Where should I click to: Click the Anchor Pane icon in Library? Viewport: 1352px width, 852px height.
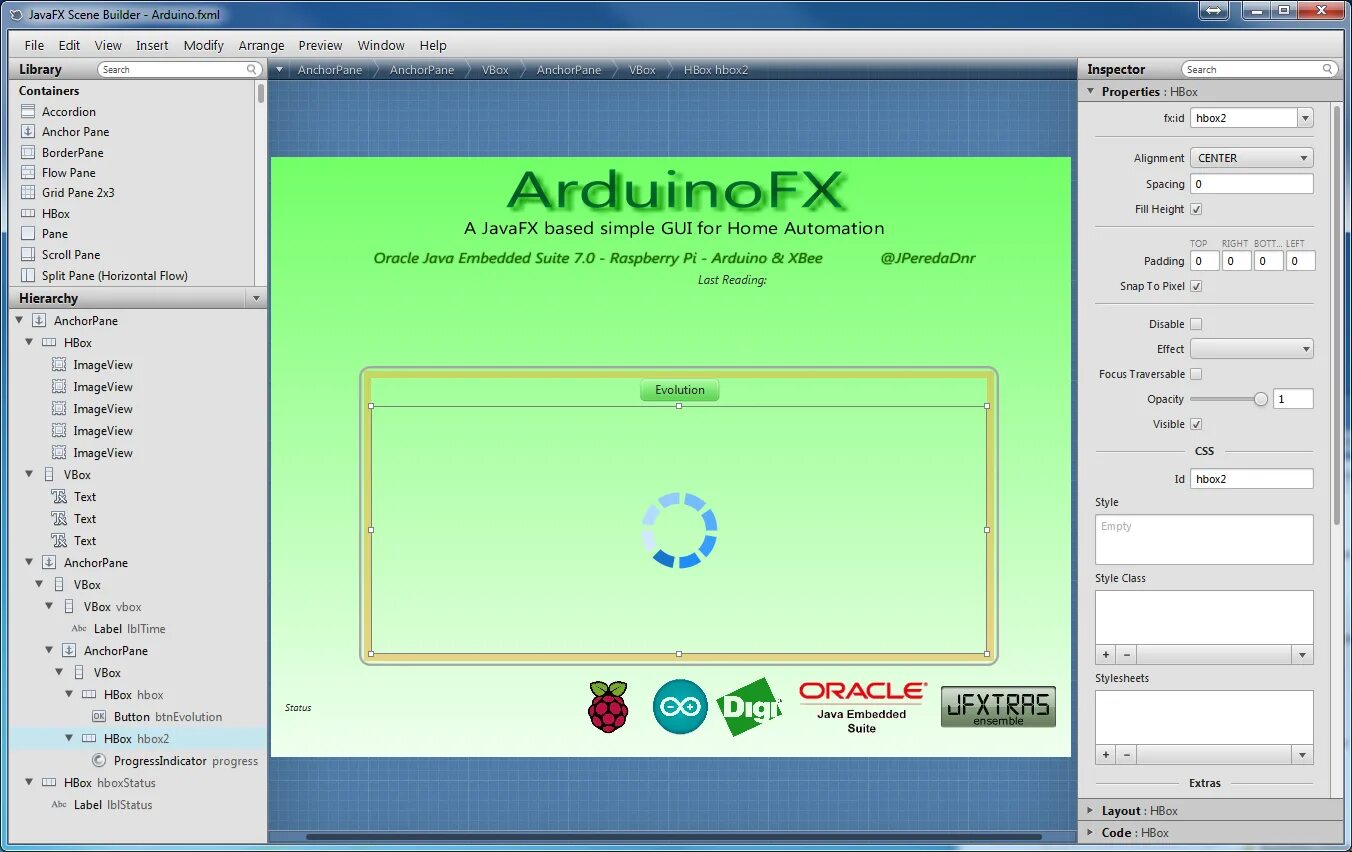click(28, 131)
